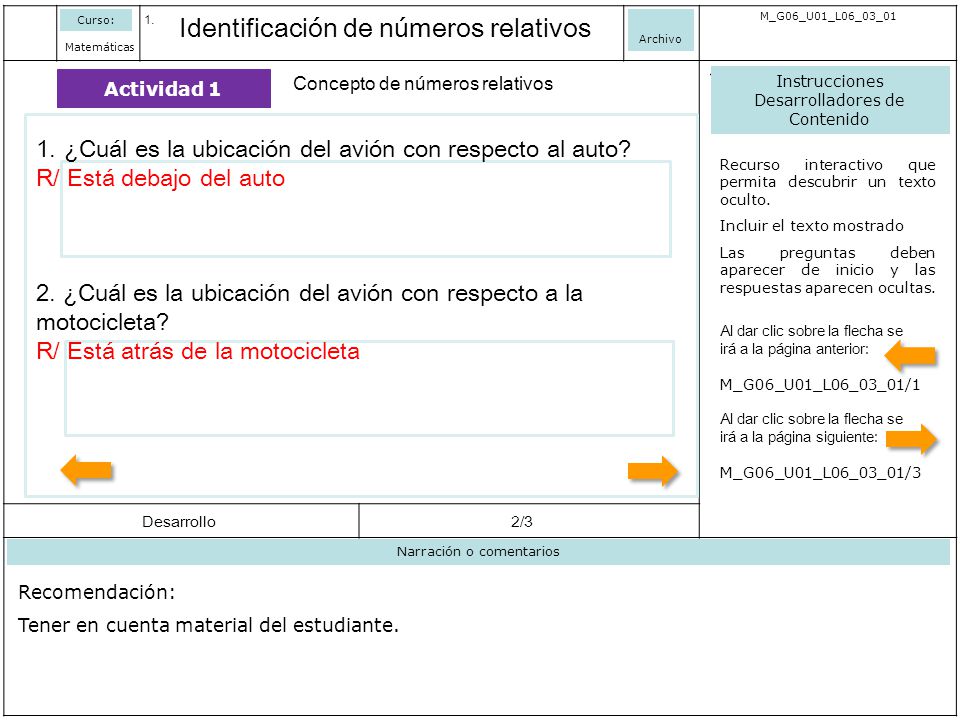Image resolution: width=960 pixels, height=720 pixels.
Task: Click the paragraph starting 'Las preguntas deben aparecer'
Action: coord(827,270)
